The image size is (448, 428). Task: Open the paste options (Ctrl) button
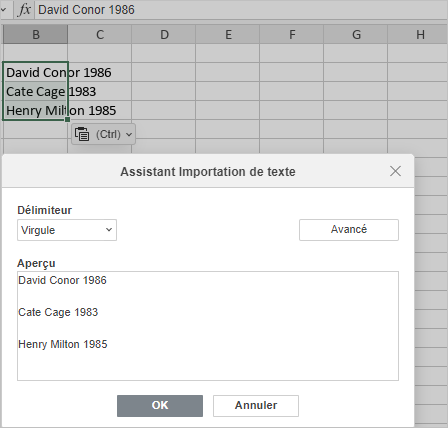(103, 134)
